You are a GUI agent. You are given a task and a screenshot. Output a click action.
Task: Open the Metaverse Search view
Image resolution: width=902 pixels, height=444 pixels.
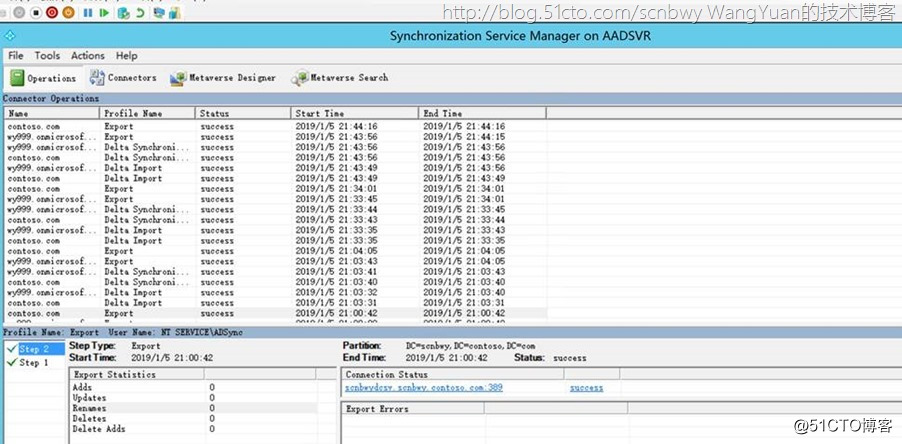click(x=339, y=78)
